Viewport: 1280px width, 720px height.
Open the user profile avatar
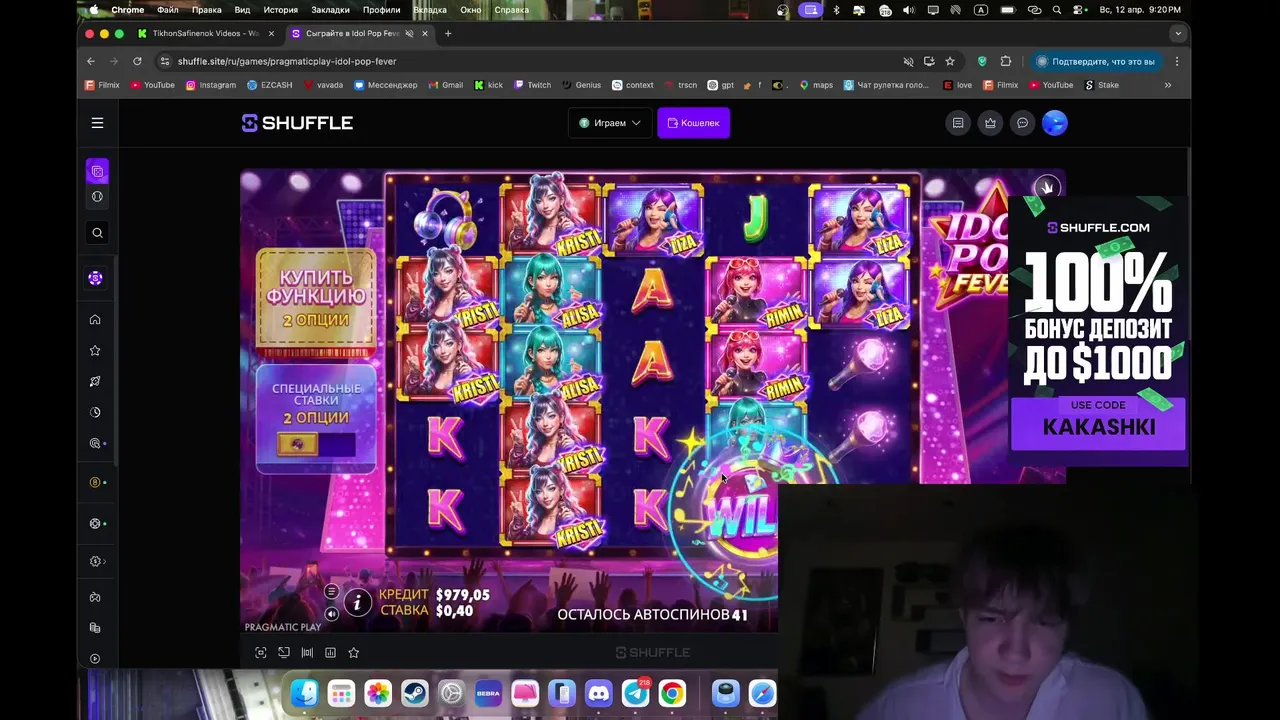coord(1054,123)
